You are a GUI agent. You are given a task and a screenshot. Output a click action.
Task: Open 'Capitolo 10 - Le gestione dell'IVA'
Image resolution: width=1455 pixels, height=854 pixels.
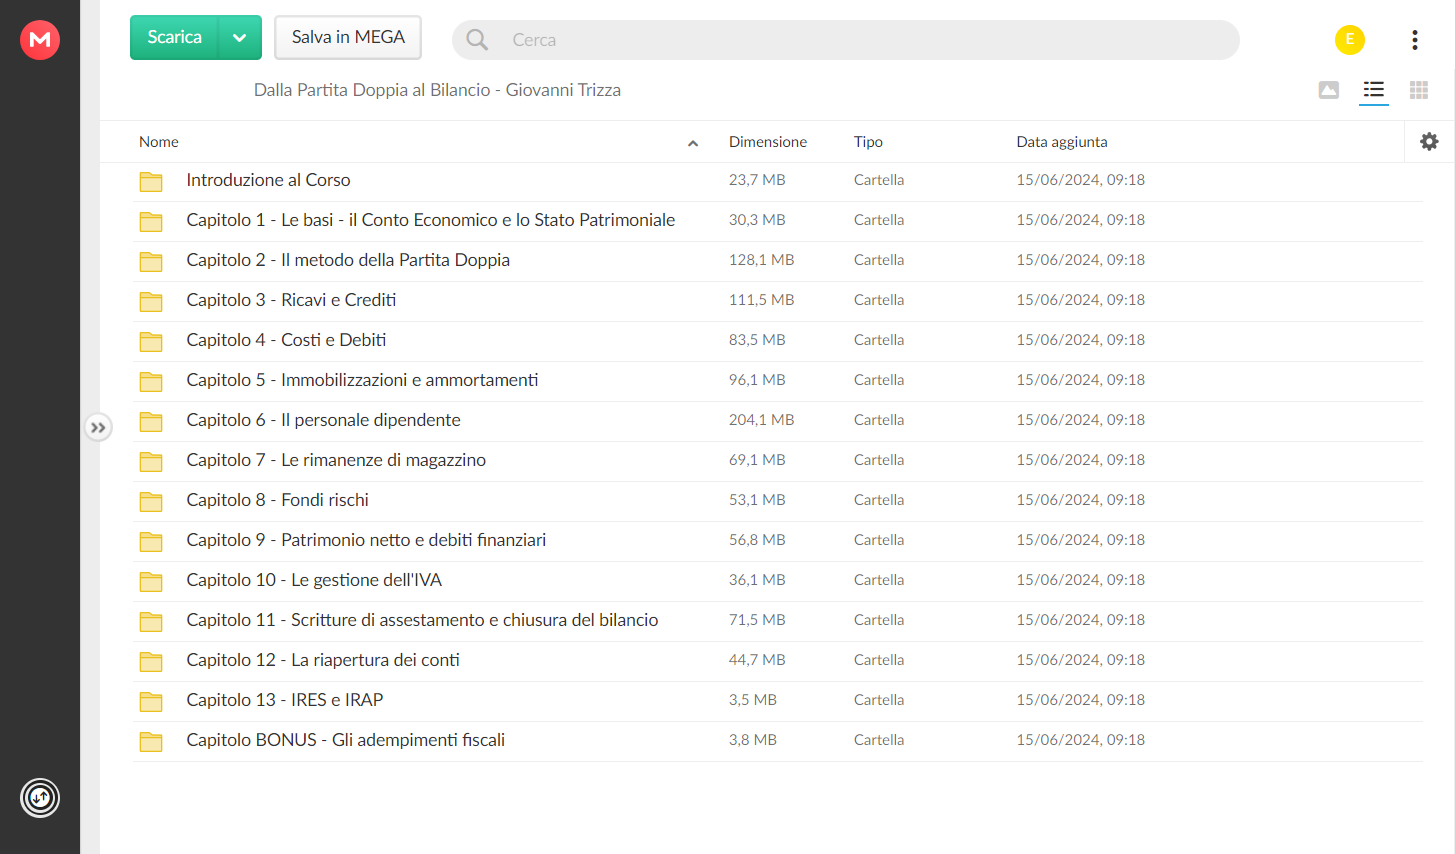pyautogui.click(x=314, y=580)
